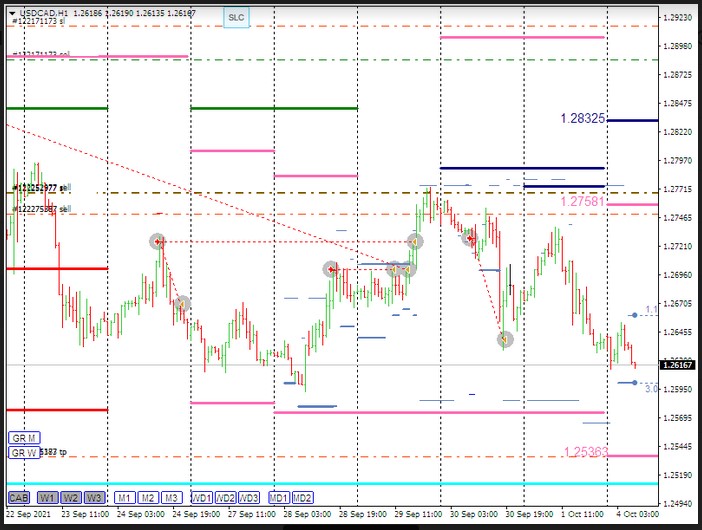Click the M3 button in bottom row
Viewport: 702px width, 530px height.
click(171, 497)
